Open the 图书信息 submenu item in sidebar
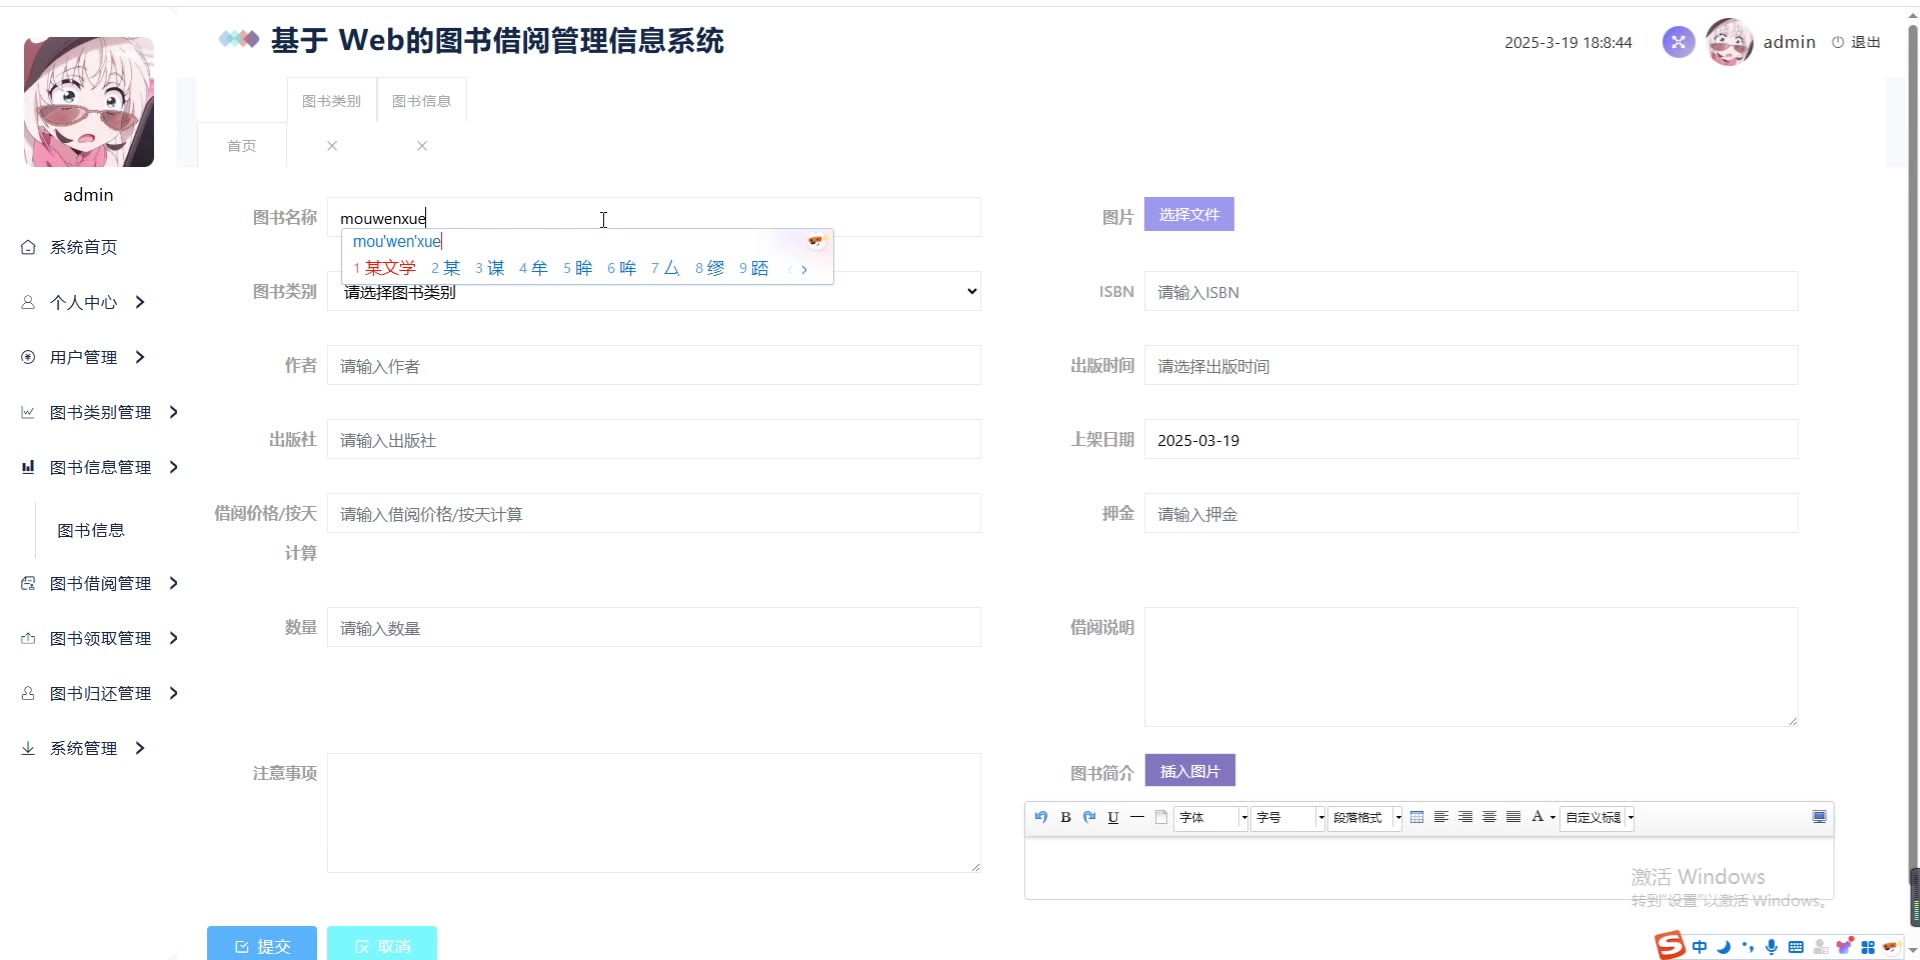This screenshot has width=1920, height=960. pyautogui.click(x=91, y=530)
